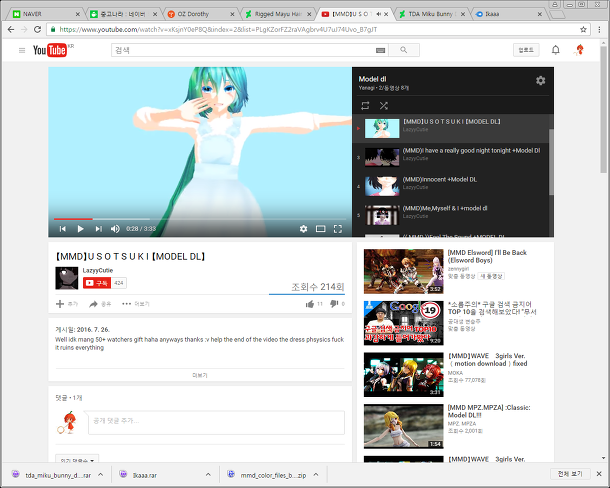Like the video thumbs up

click(x=310, y=304)
